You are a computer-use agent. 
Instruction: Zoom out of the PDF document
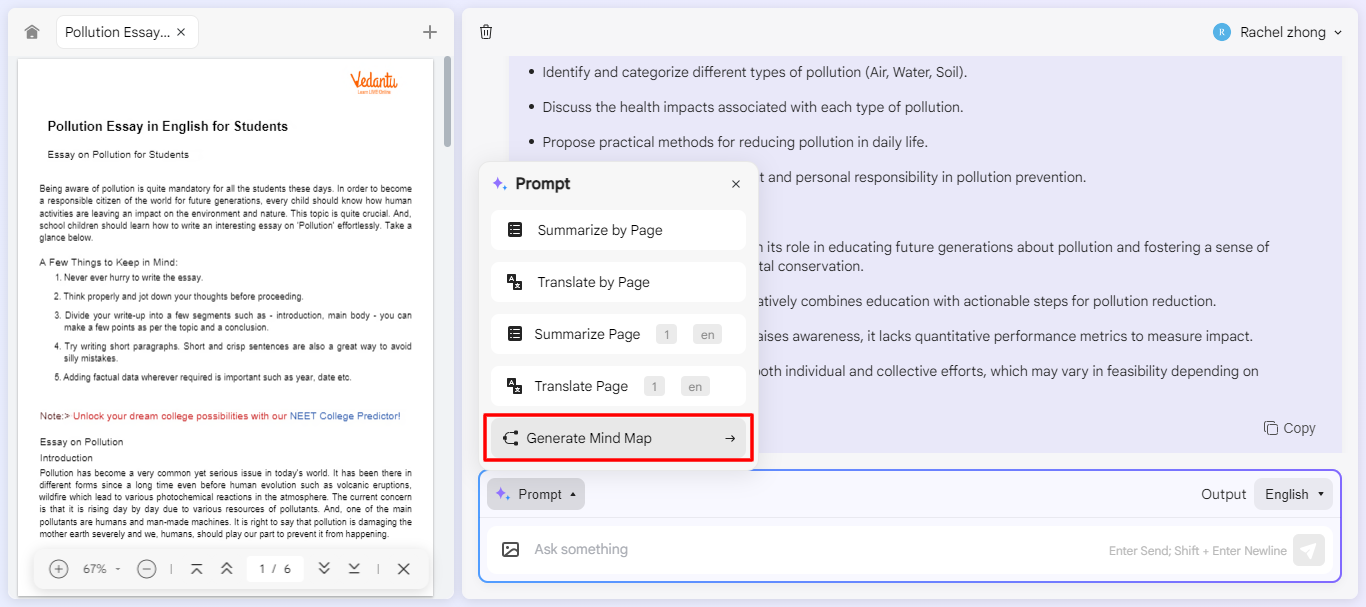(147, 568)
